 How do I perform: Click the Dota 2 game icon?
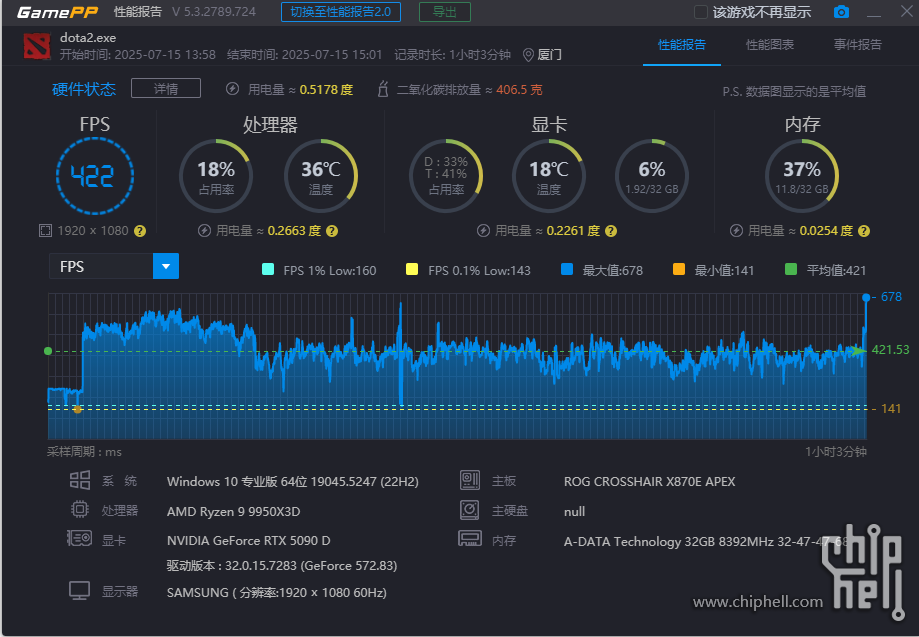click(x=36, y=46)
